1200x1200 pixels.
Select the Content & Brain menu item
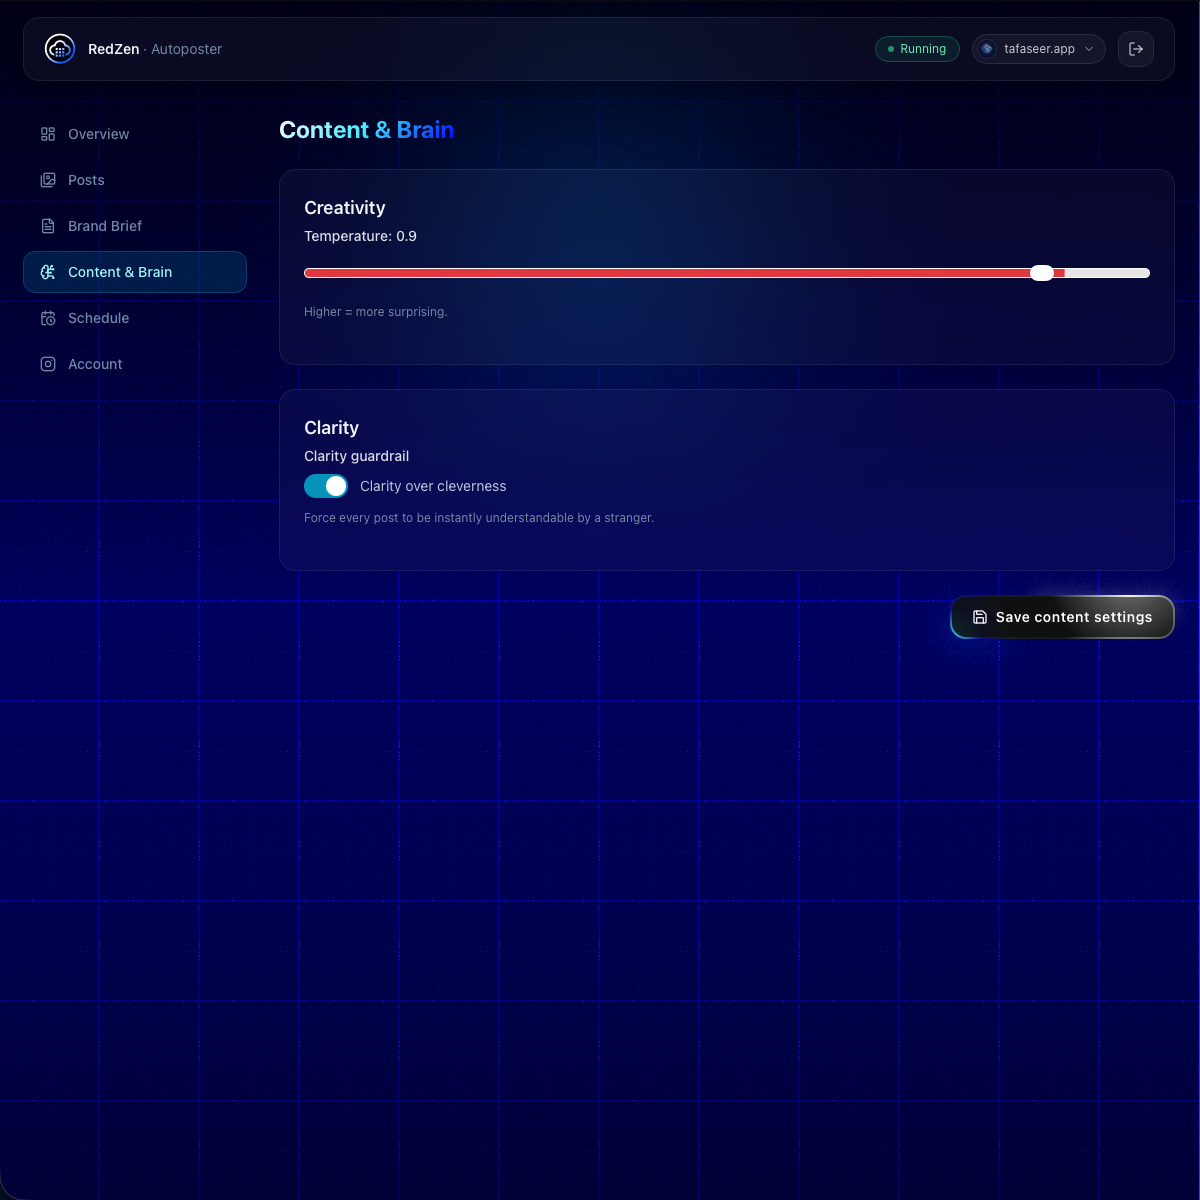click(x=135, y=272)
